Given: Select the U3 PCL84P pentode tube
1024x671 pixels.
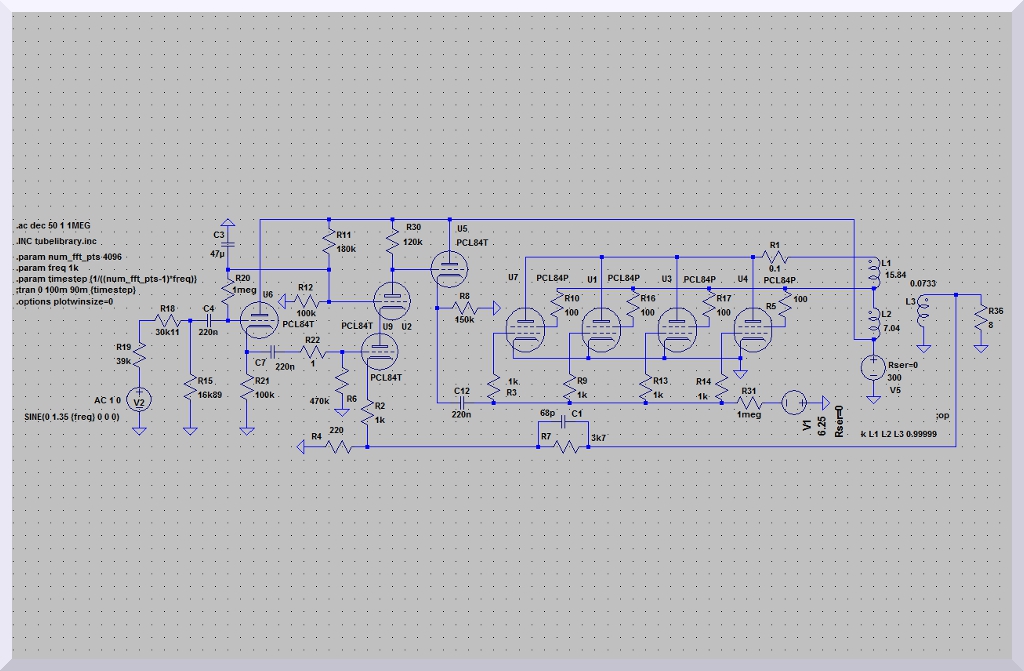Looking at the screenshot, I should [677, 328].
